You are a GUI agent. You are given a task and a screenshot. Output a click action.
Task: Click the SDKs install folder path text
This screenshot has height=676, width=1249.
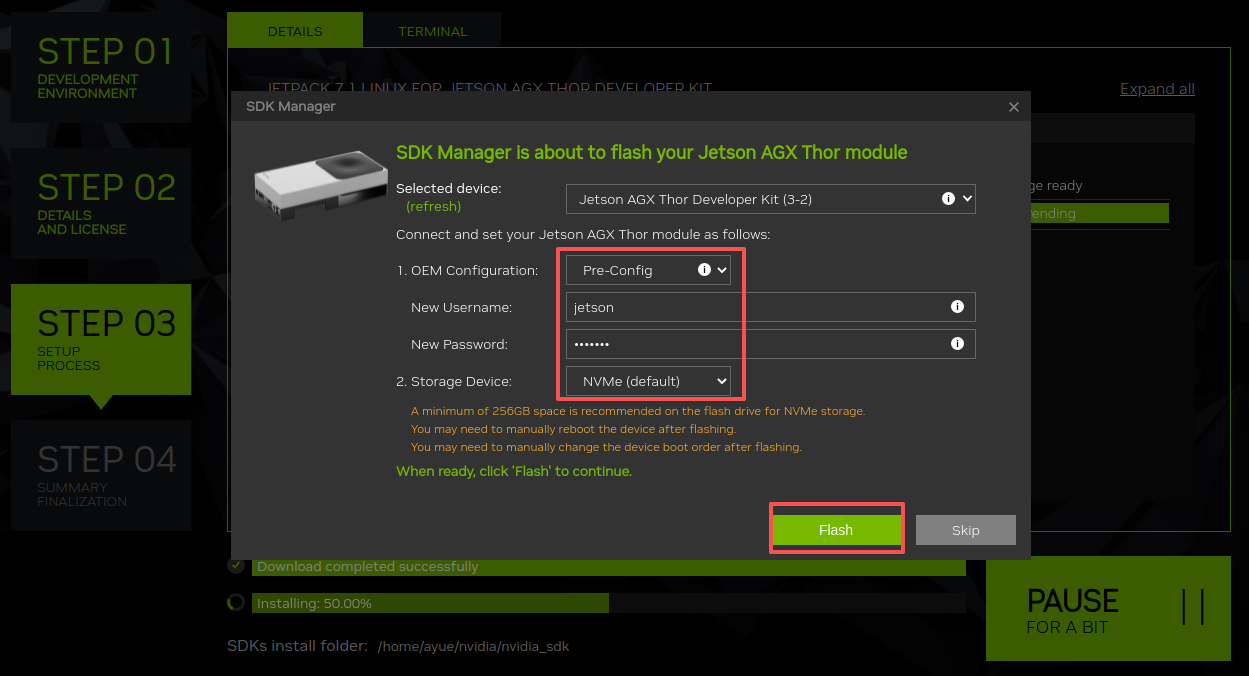473,646
